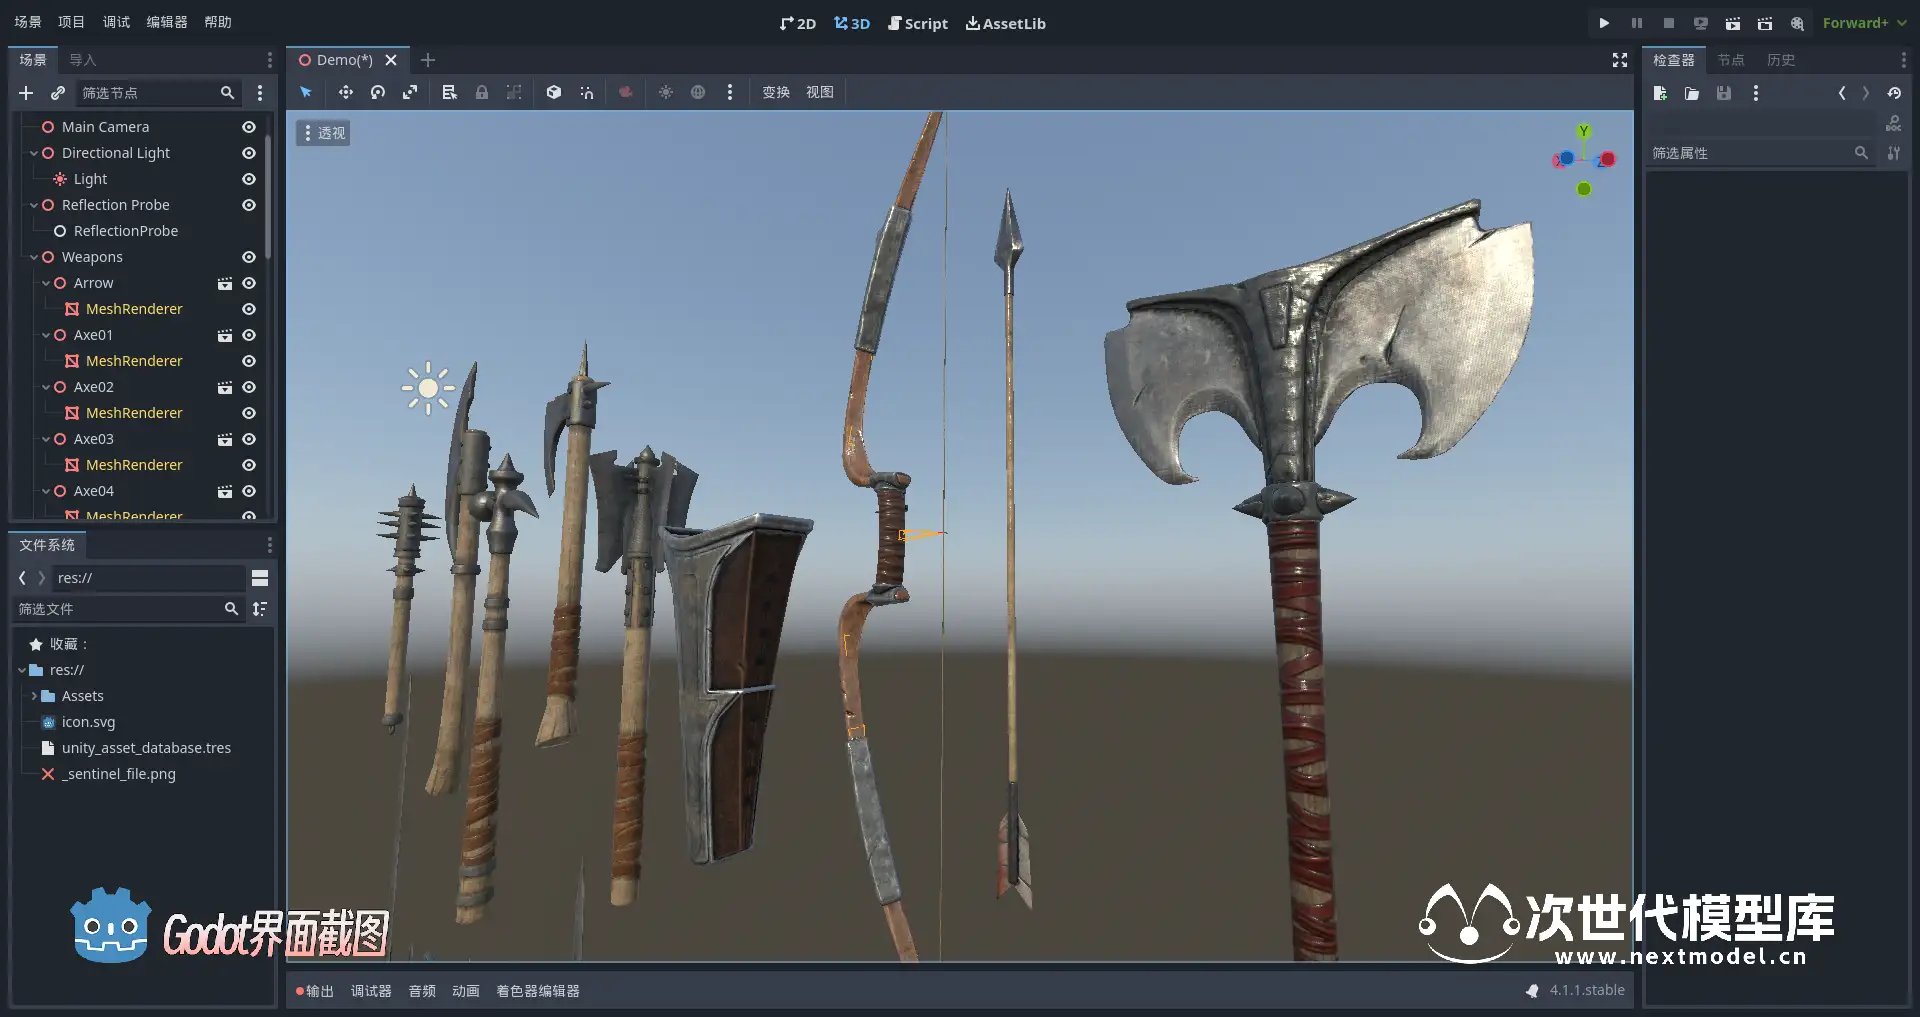This screenshot has width=1920, height=1017.
Task: Open the 调试 menu
Action: 116,22
